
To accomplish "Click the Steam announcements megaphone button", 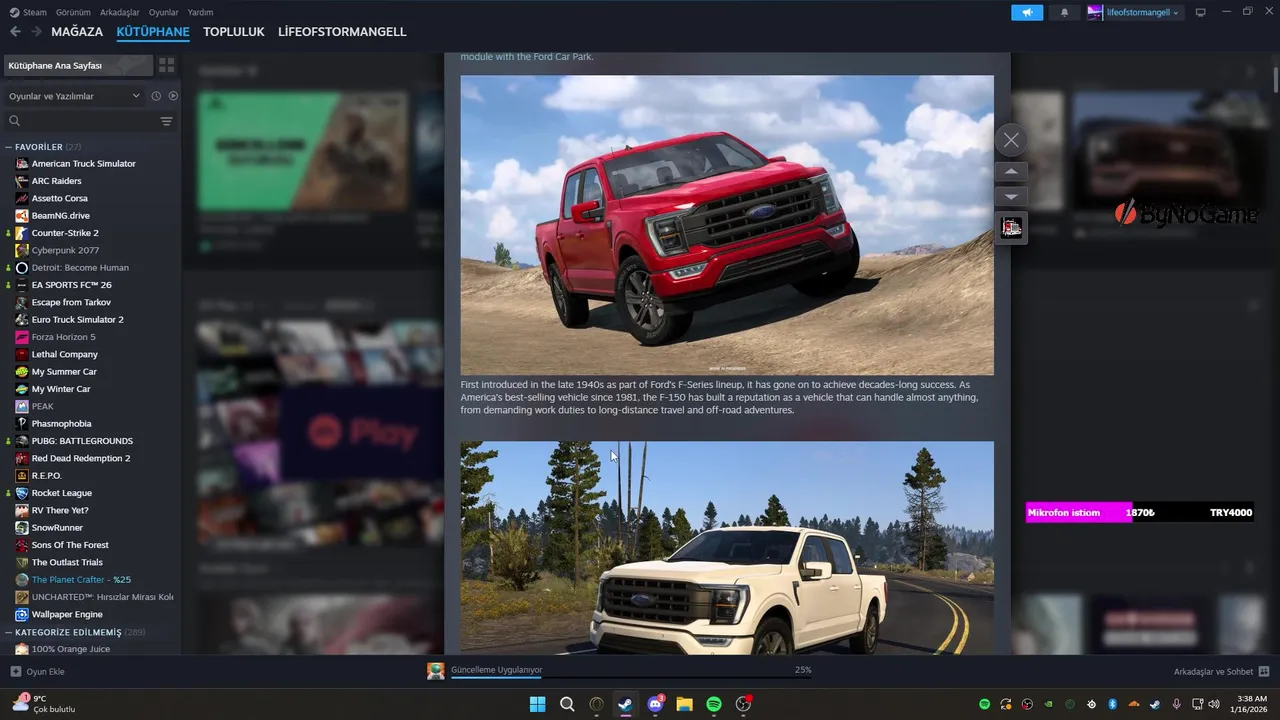I will [x=1027, y=12].
